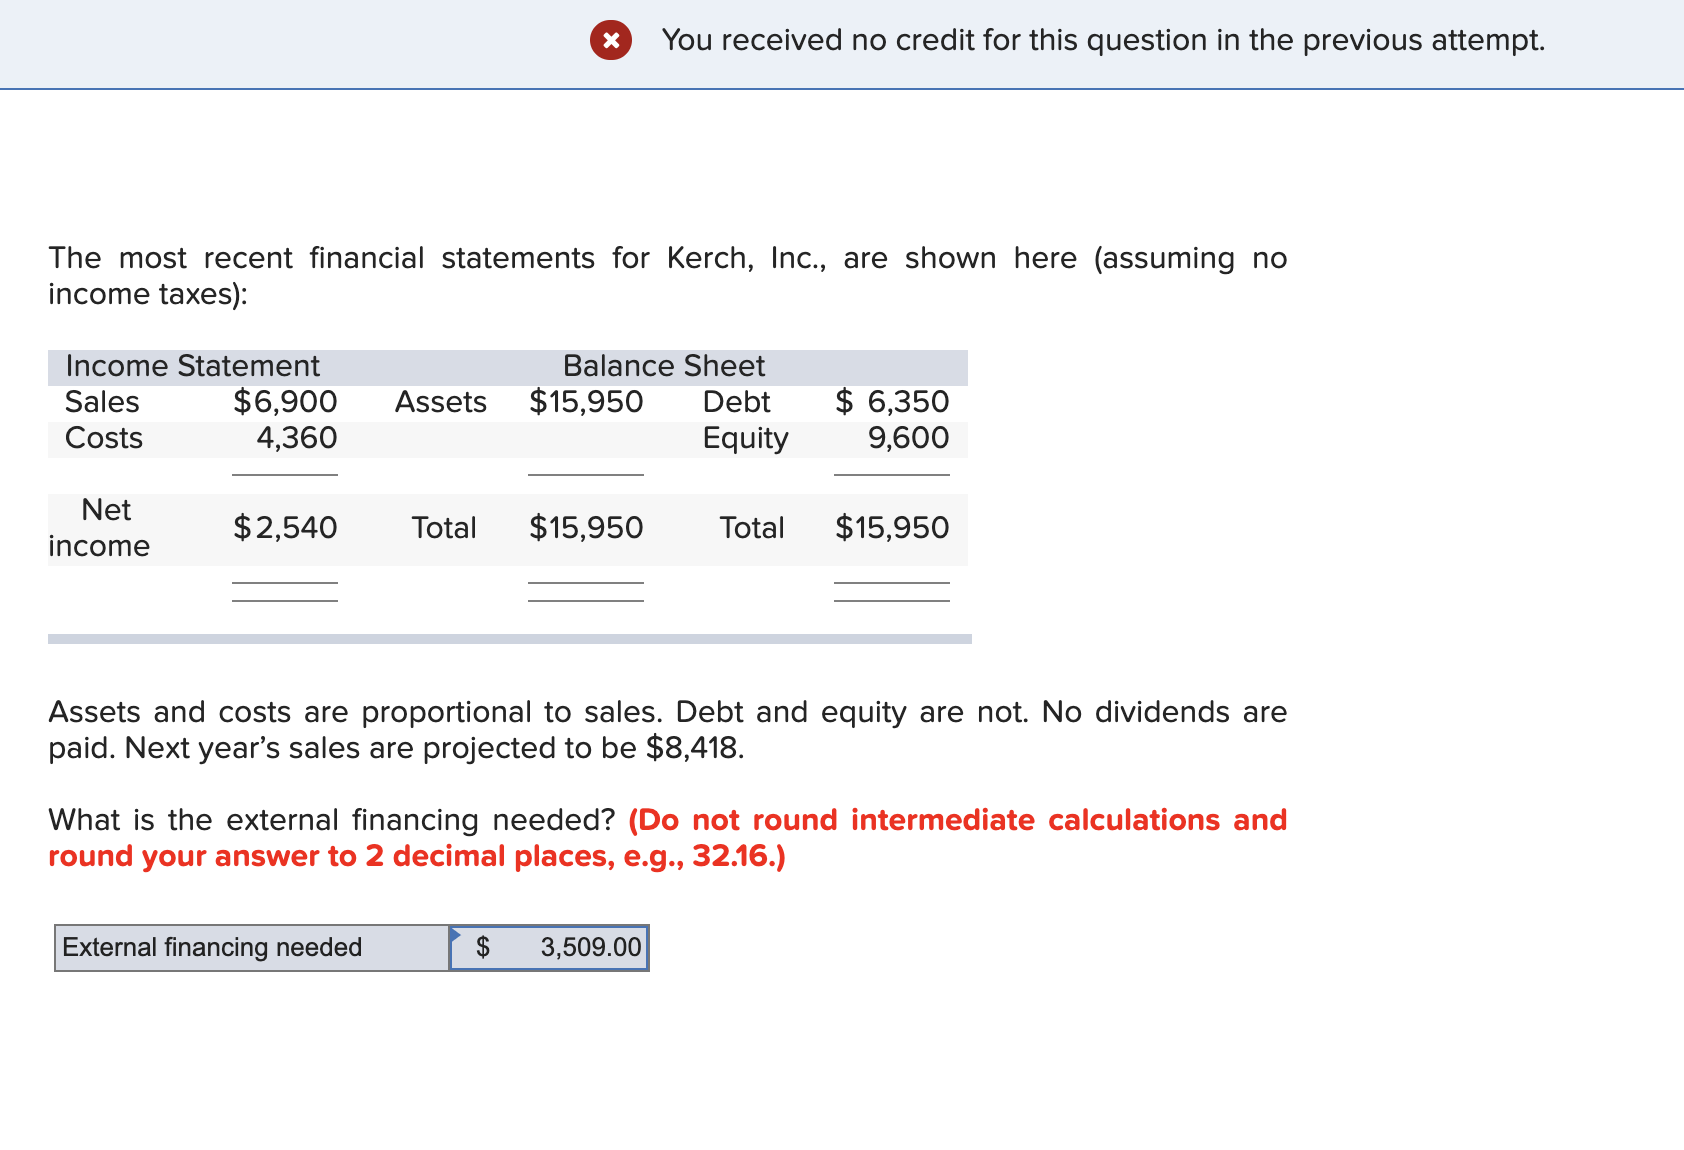
Task: Click the blue flag marker on answer cell
Action: pos(456,932)
